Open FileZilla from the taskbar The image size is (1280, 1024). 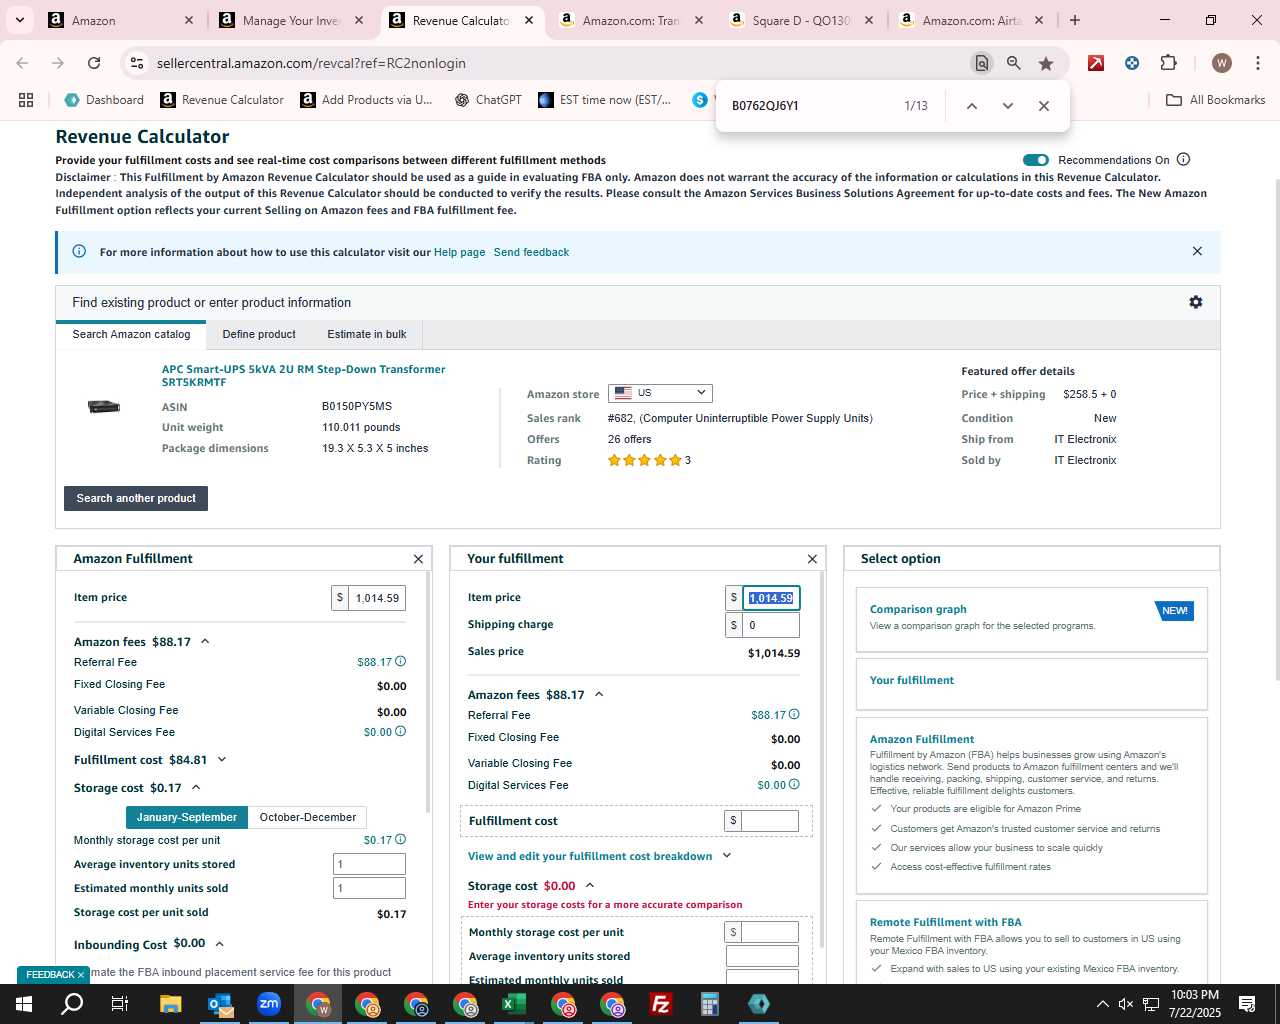click(x=660, y=1004)
